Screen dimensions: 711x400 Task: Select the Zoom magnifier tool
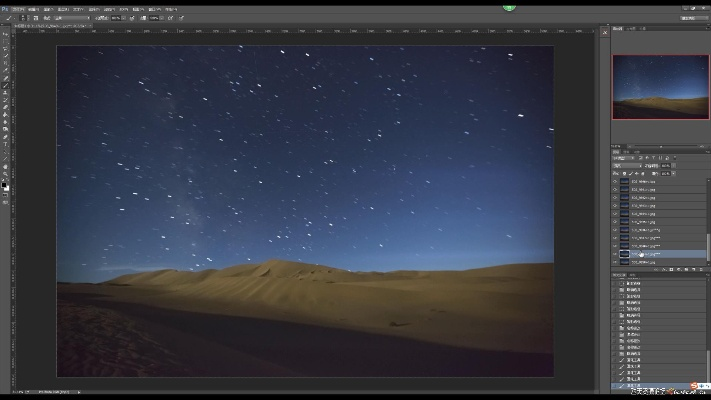point(5,174)
